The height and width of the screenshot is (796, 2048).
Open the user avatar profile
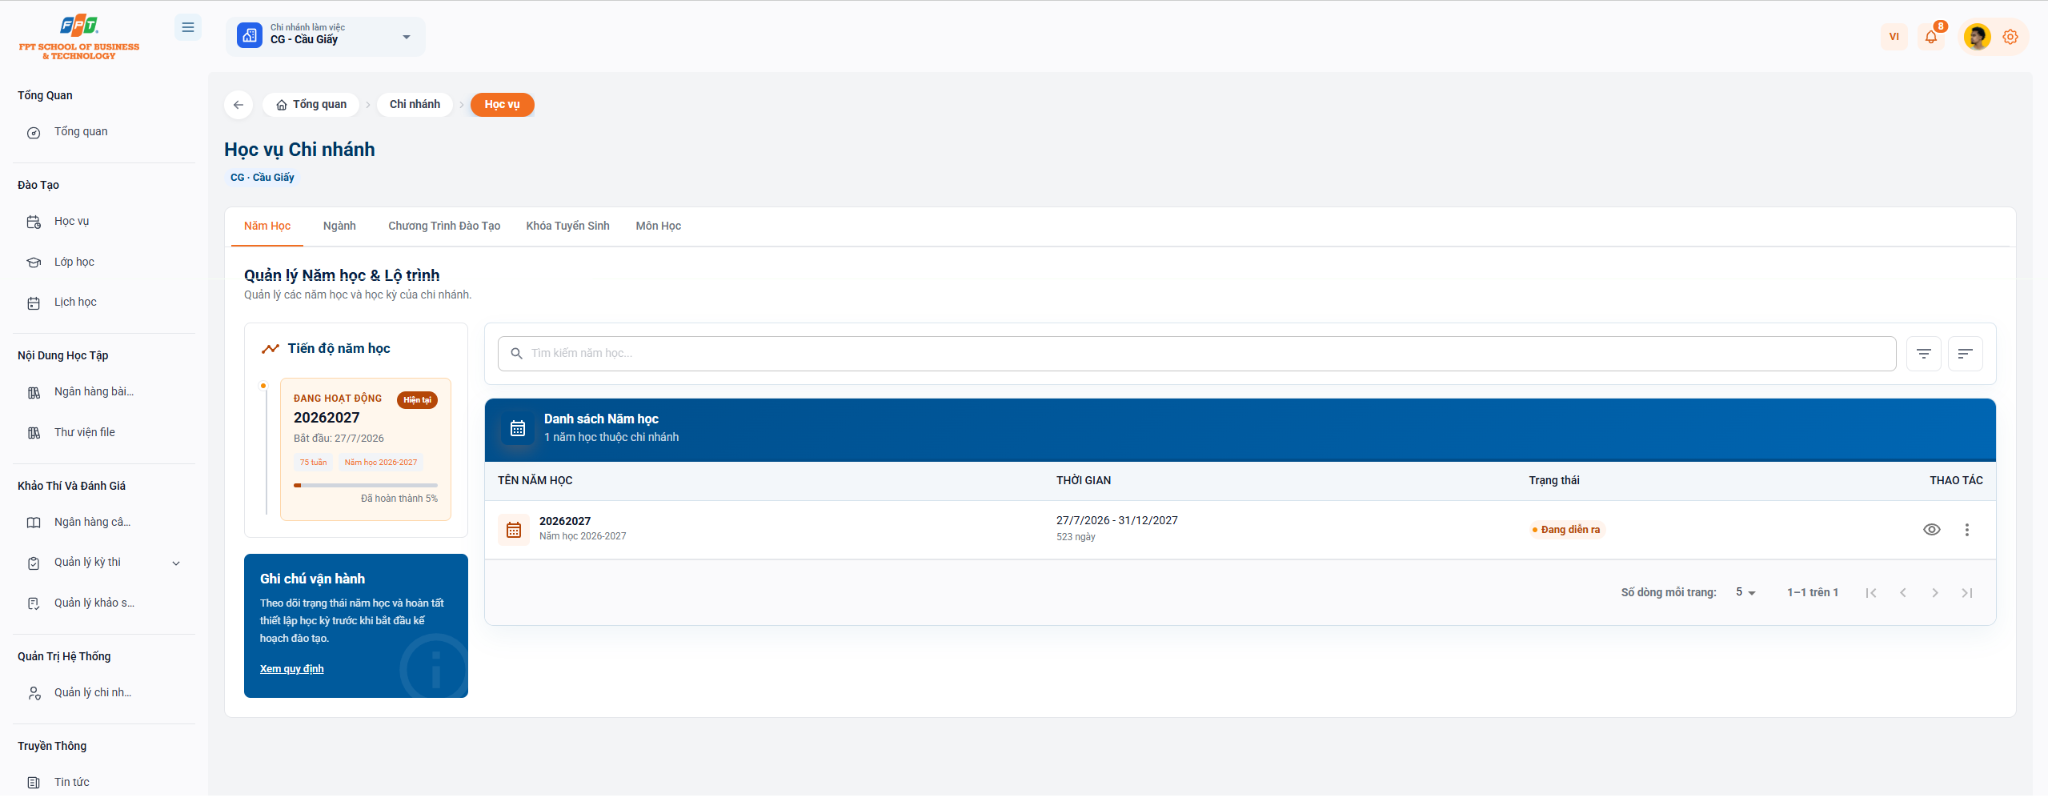pos(1976,37)
